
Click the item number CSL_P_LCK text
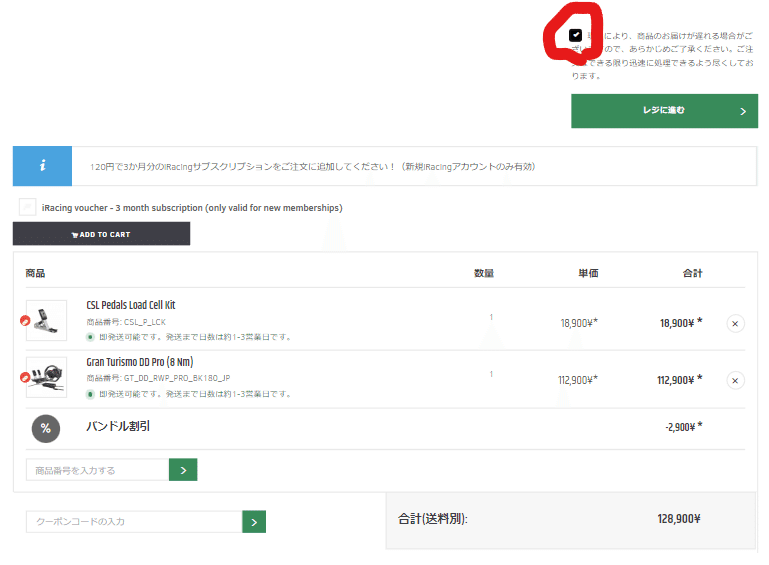145,322
